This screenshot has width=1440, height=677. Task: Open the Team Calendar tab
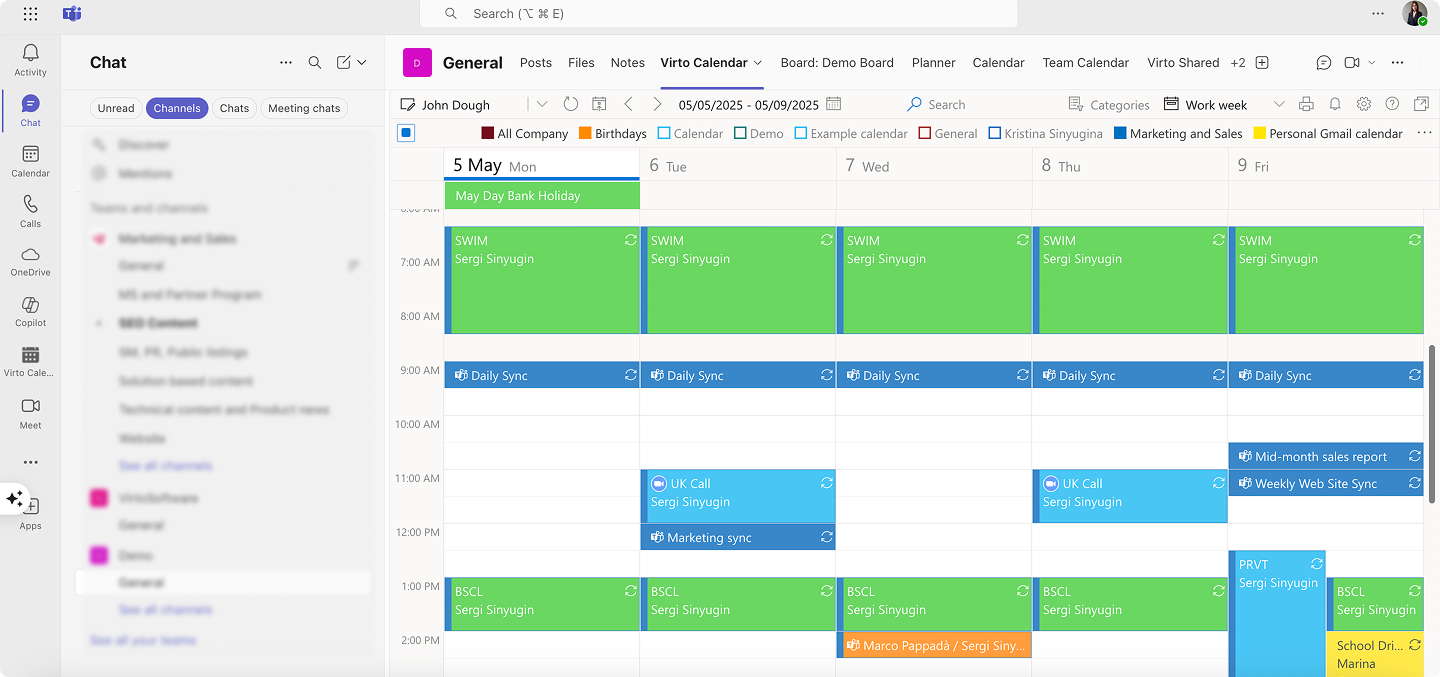[x=1086, y=62]
